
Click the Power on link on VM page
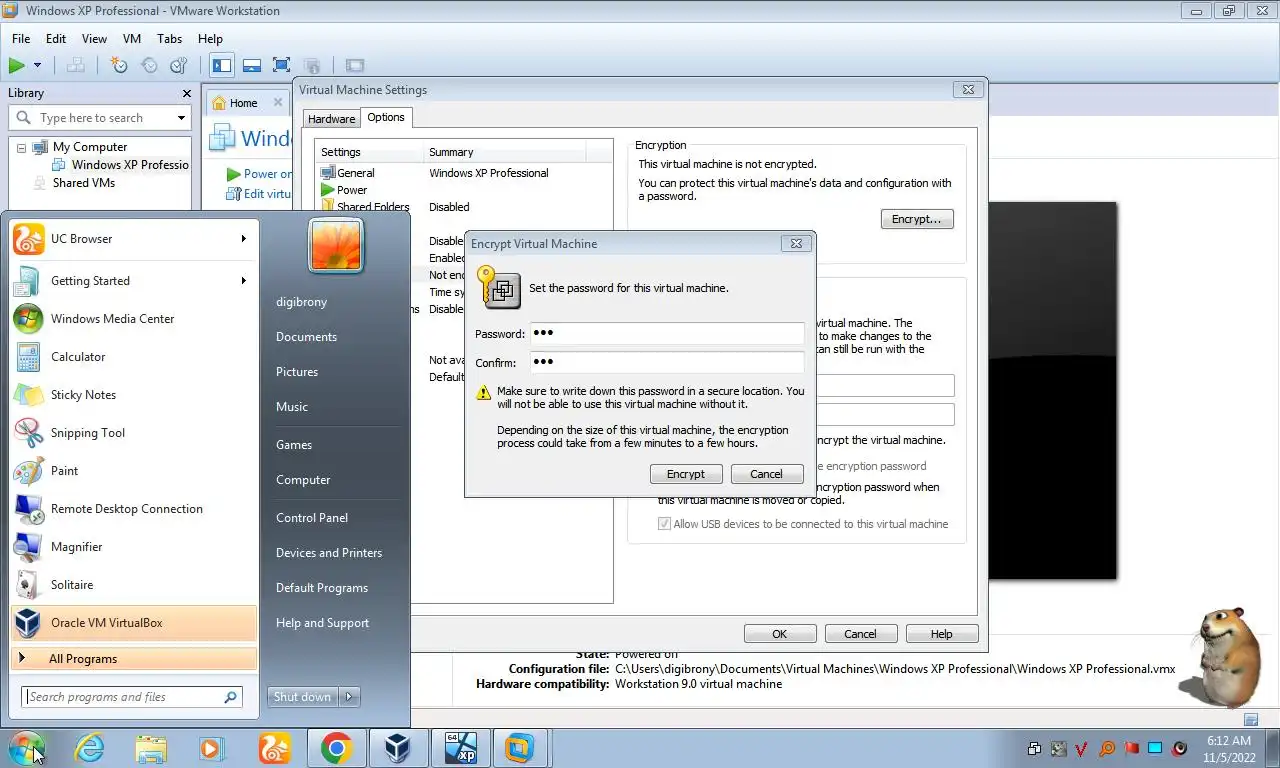pyautogui.click(x=260, y=174)
